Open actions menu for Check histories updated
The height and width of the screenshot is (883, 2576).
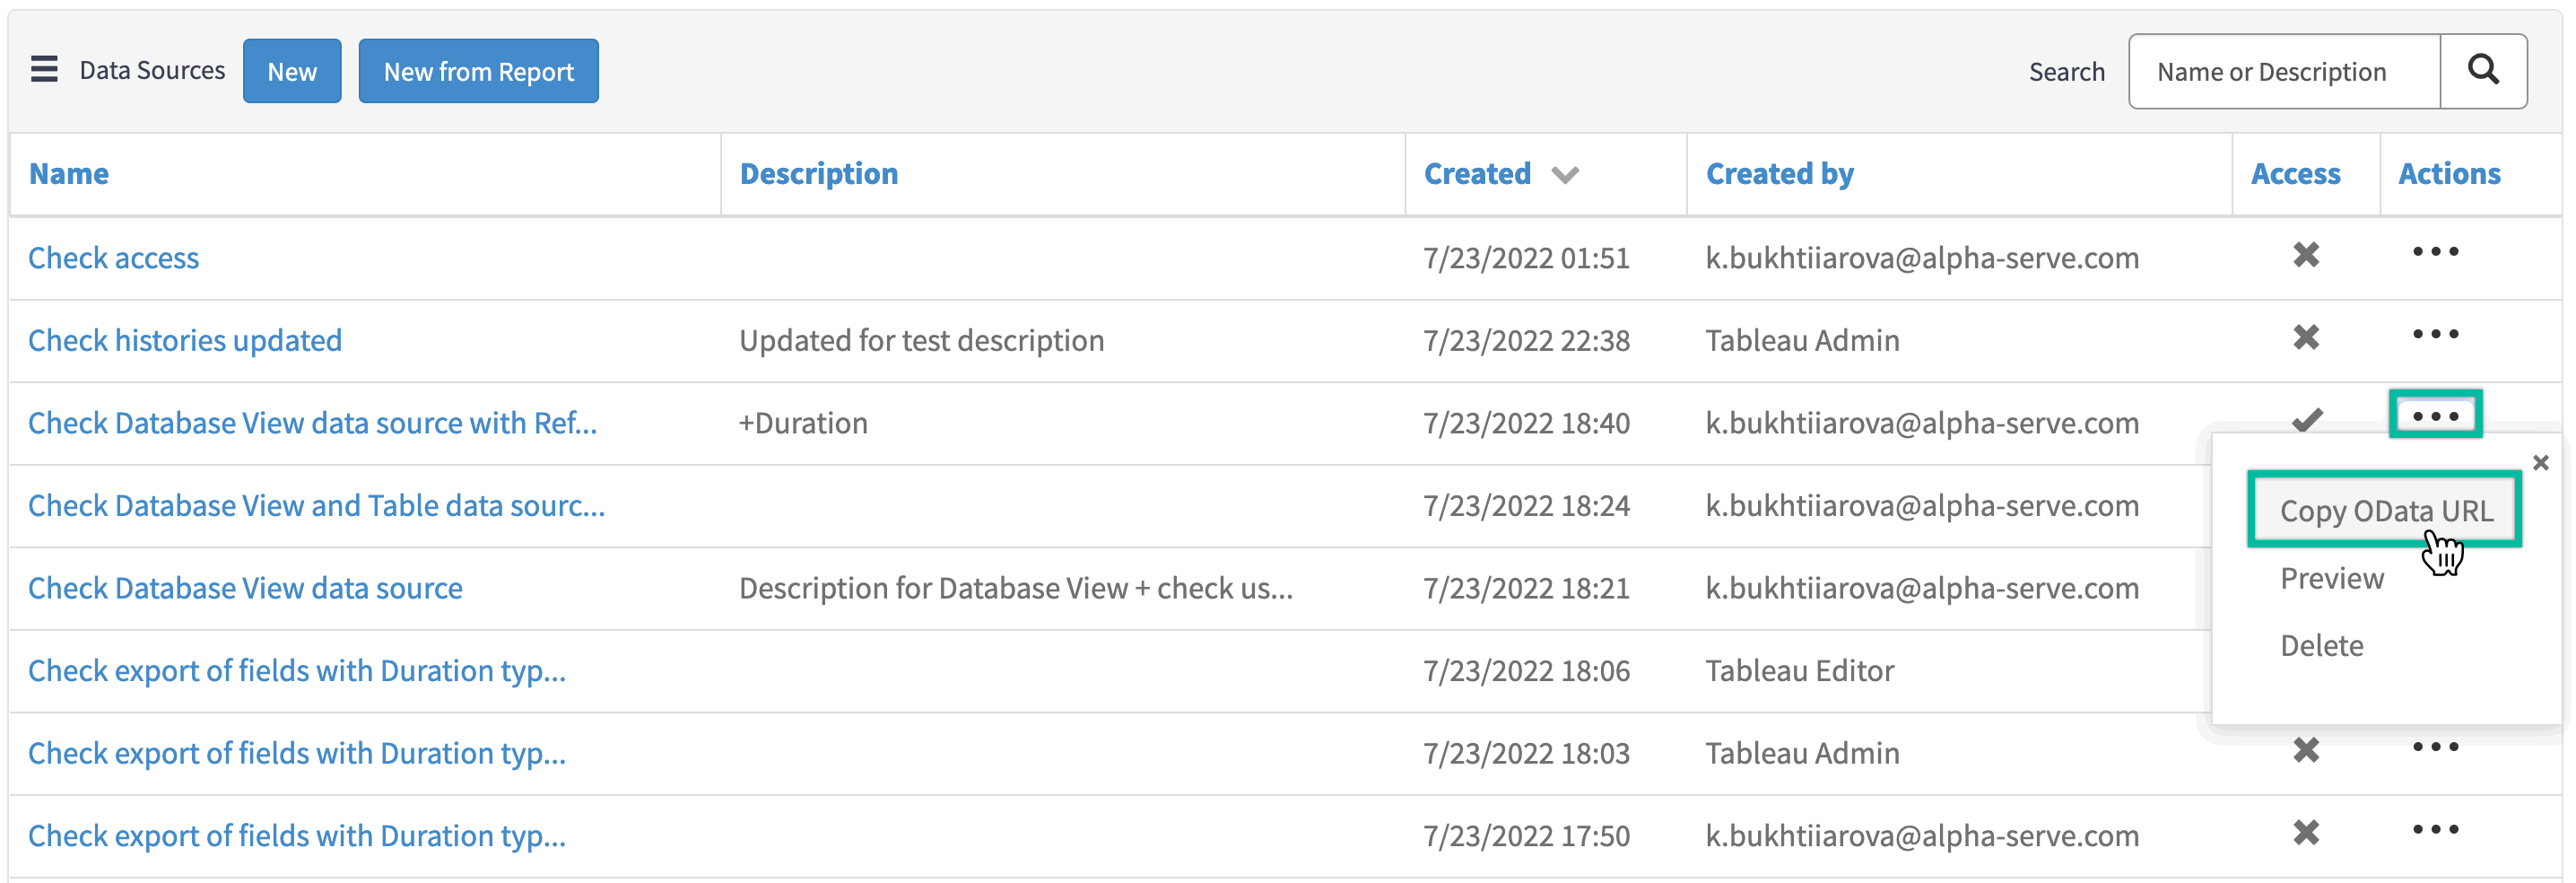click(2435, 335)
